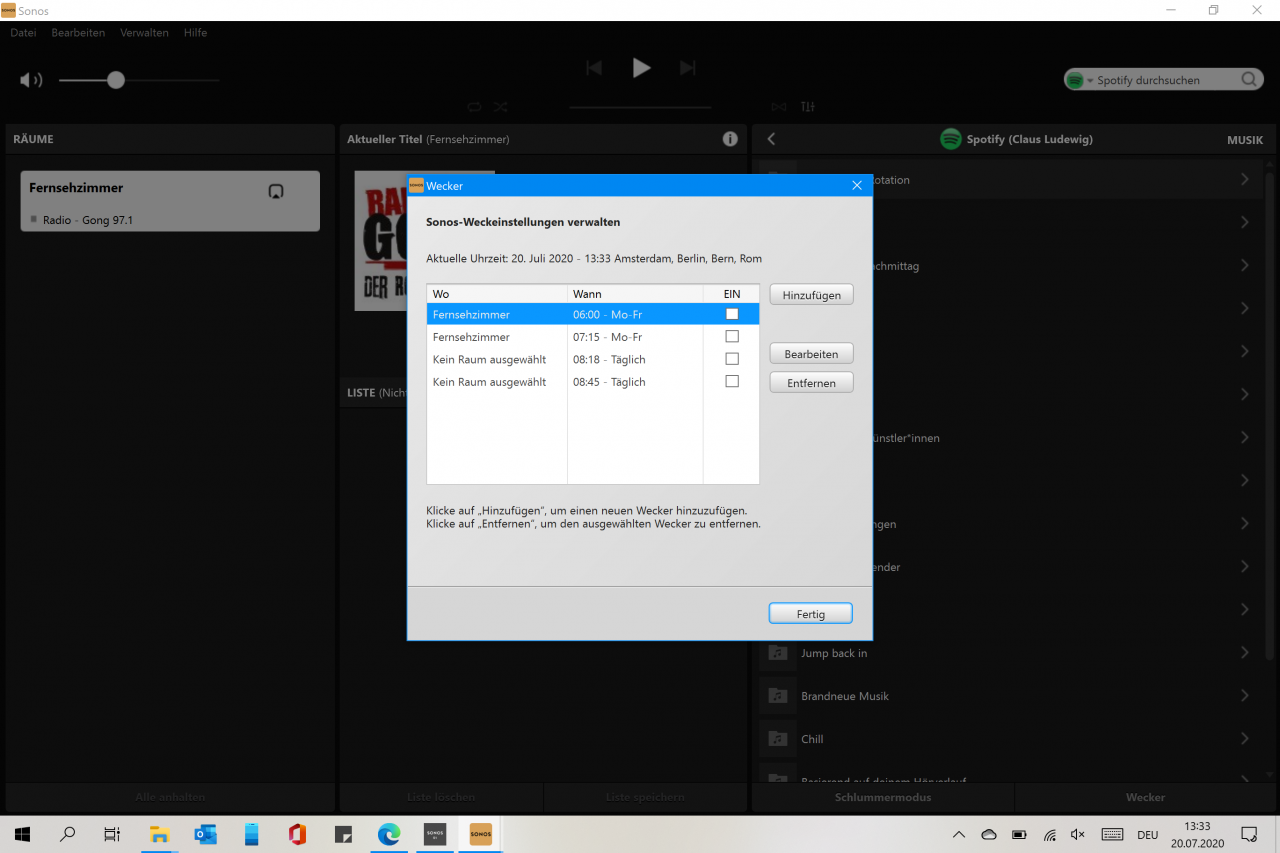This screenshot has width=1280, height=853.
Task: Start playback with the play button
Action: click(641, 68)
